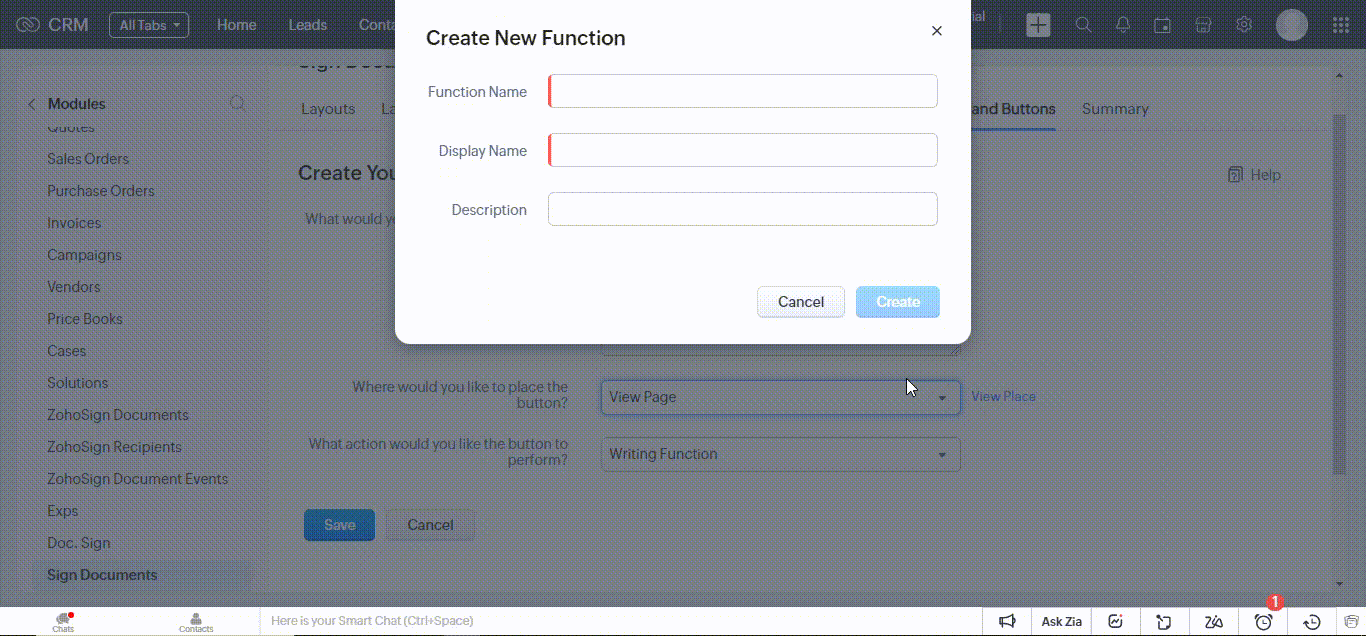Viewport: 1366px width, 636px height.
Task: Open CRM Setup using the gear icon
Action: click(1243, 24)
